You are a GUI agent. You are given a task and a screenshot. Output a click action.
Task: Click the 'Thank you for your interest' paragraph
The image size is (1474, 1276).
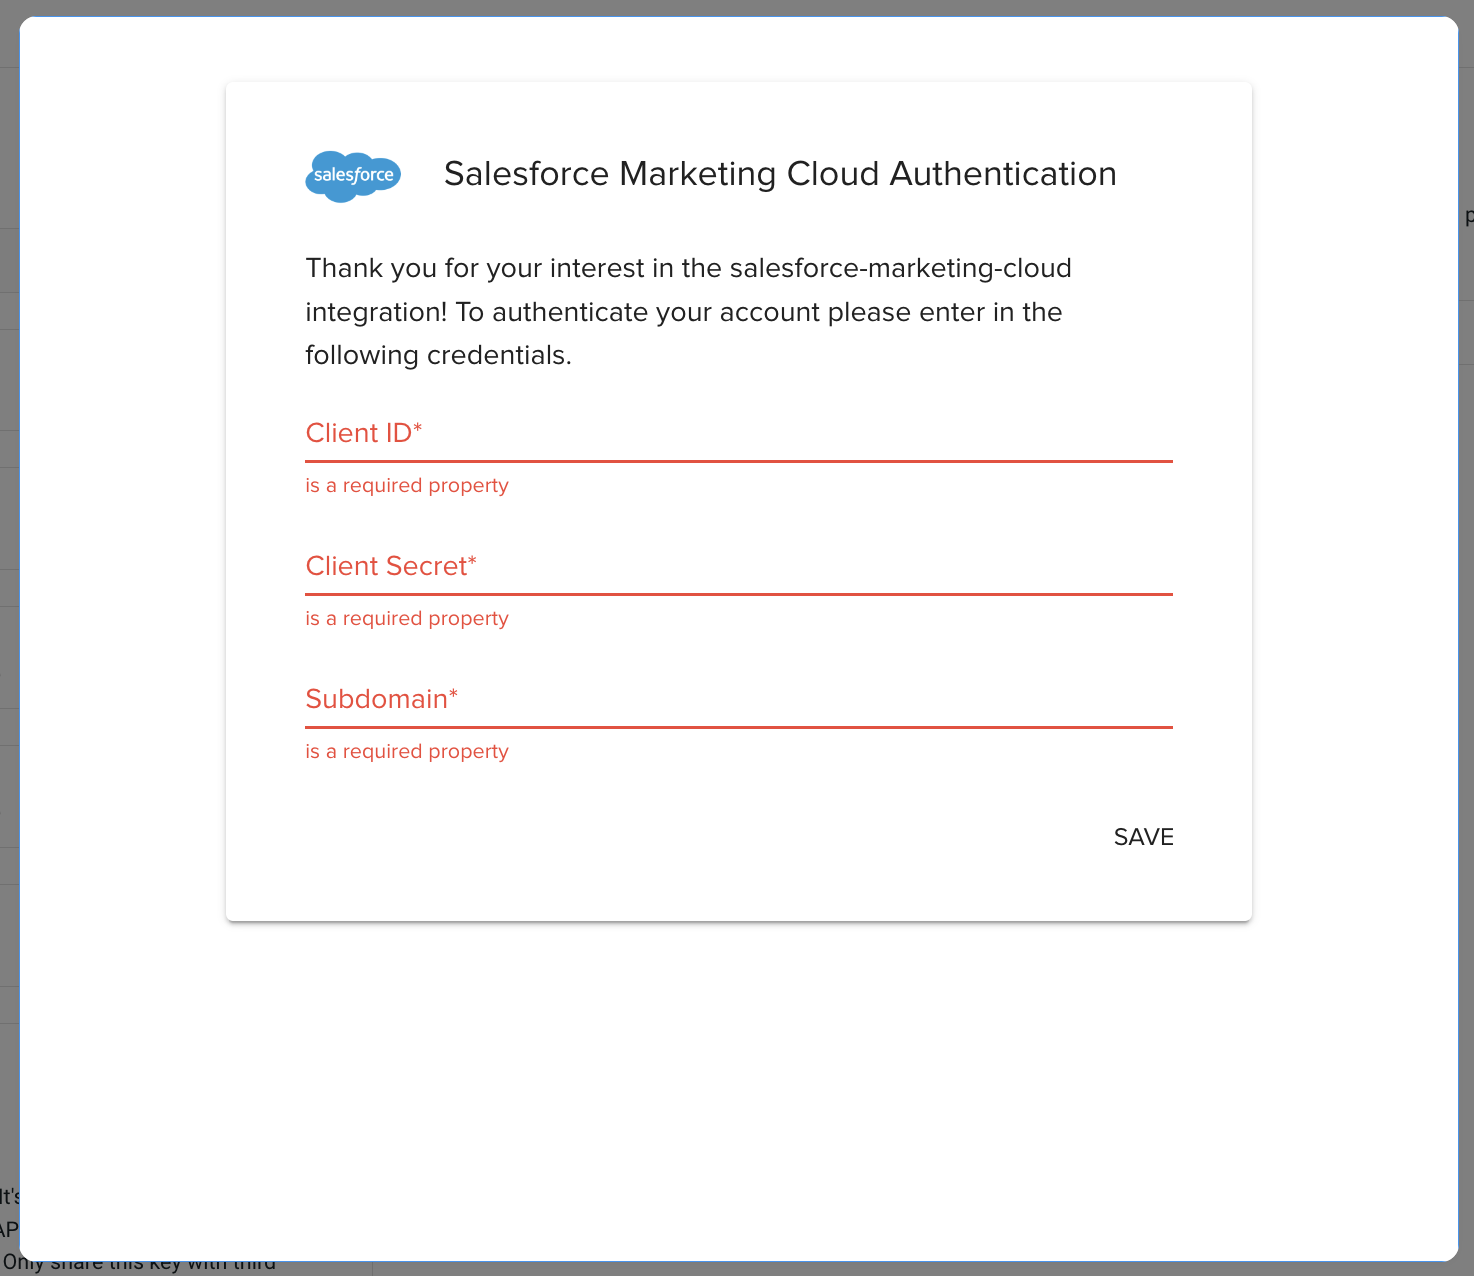[688, 311]
